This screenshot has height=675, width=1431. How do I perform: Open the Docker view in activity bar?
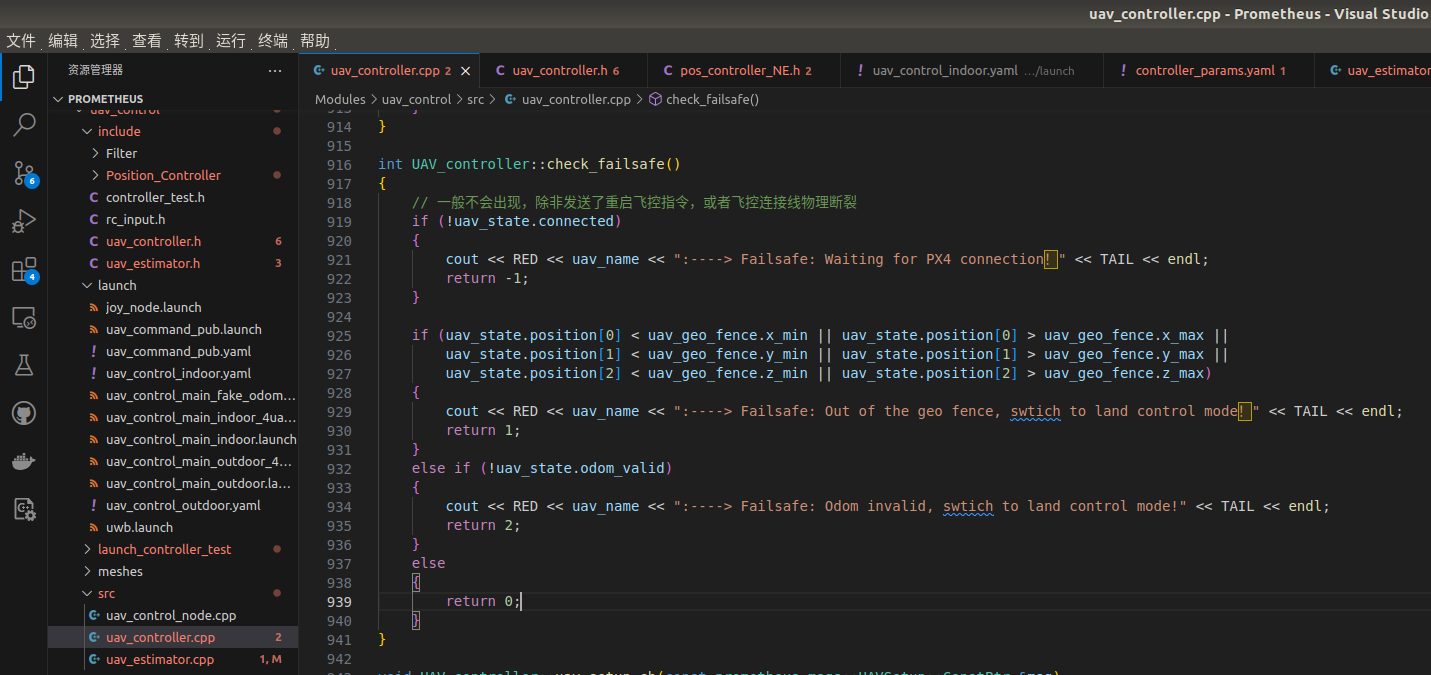tap(24, 461)
